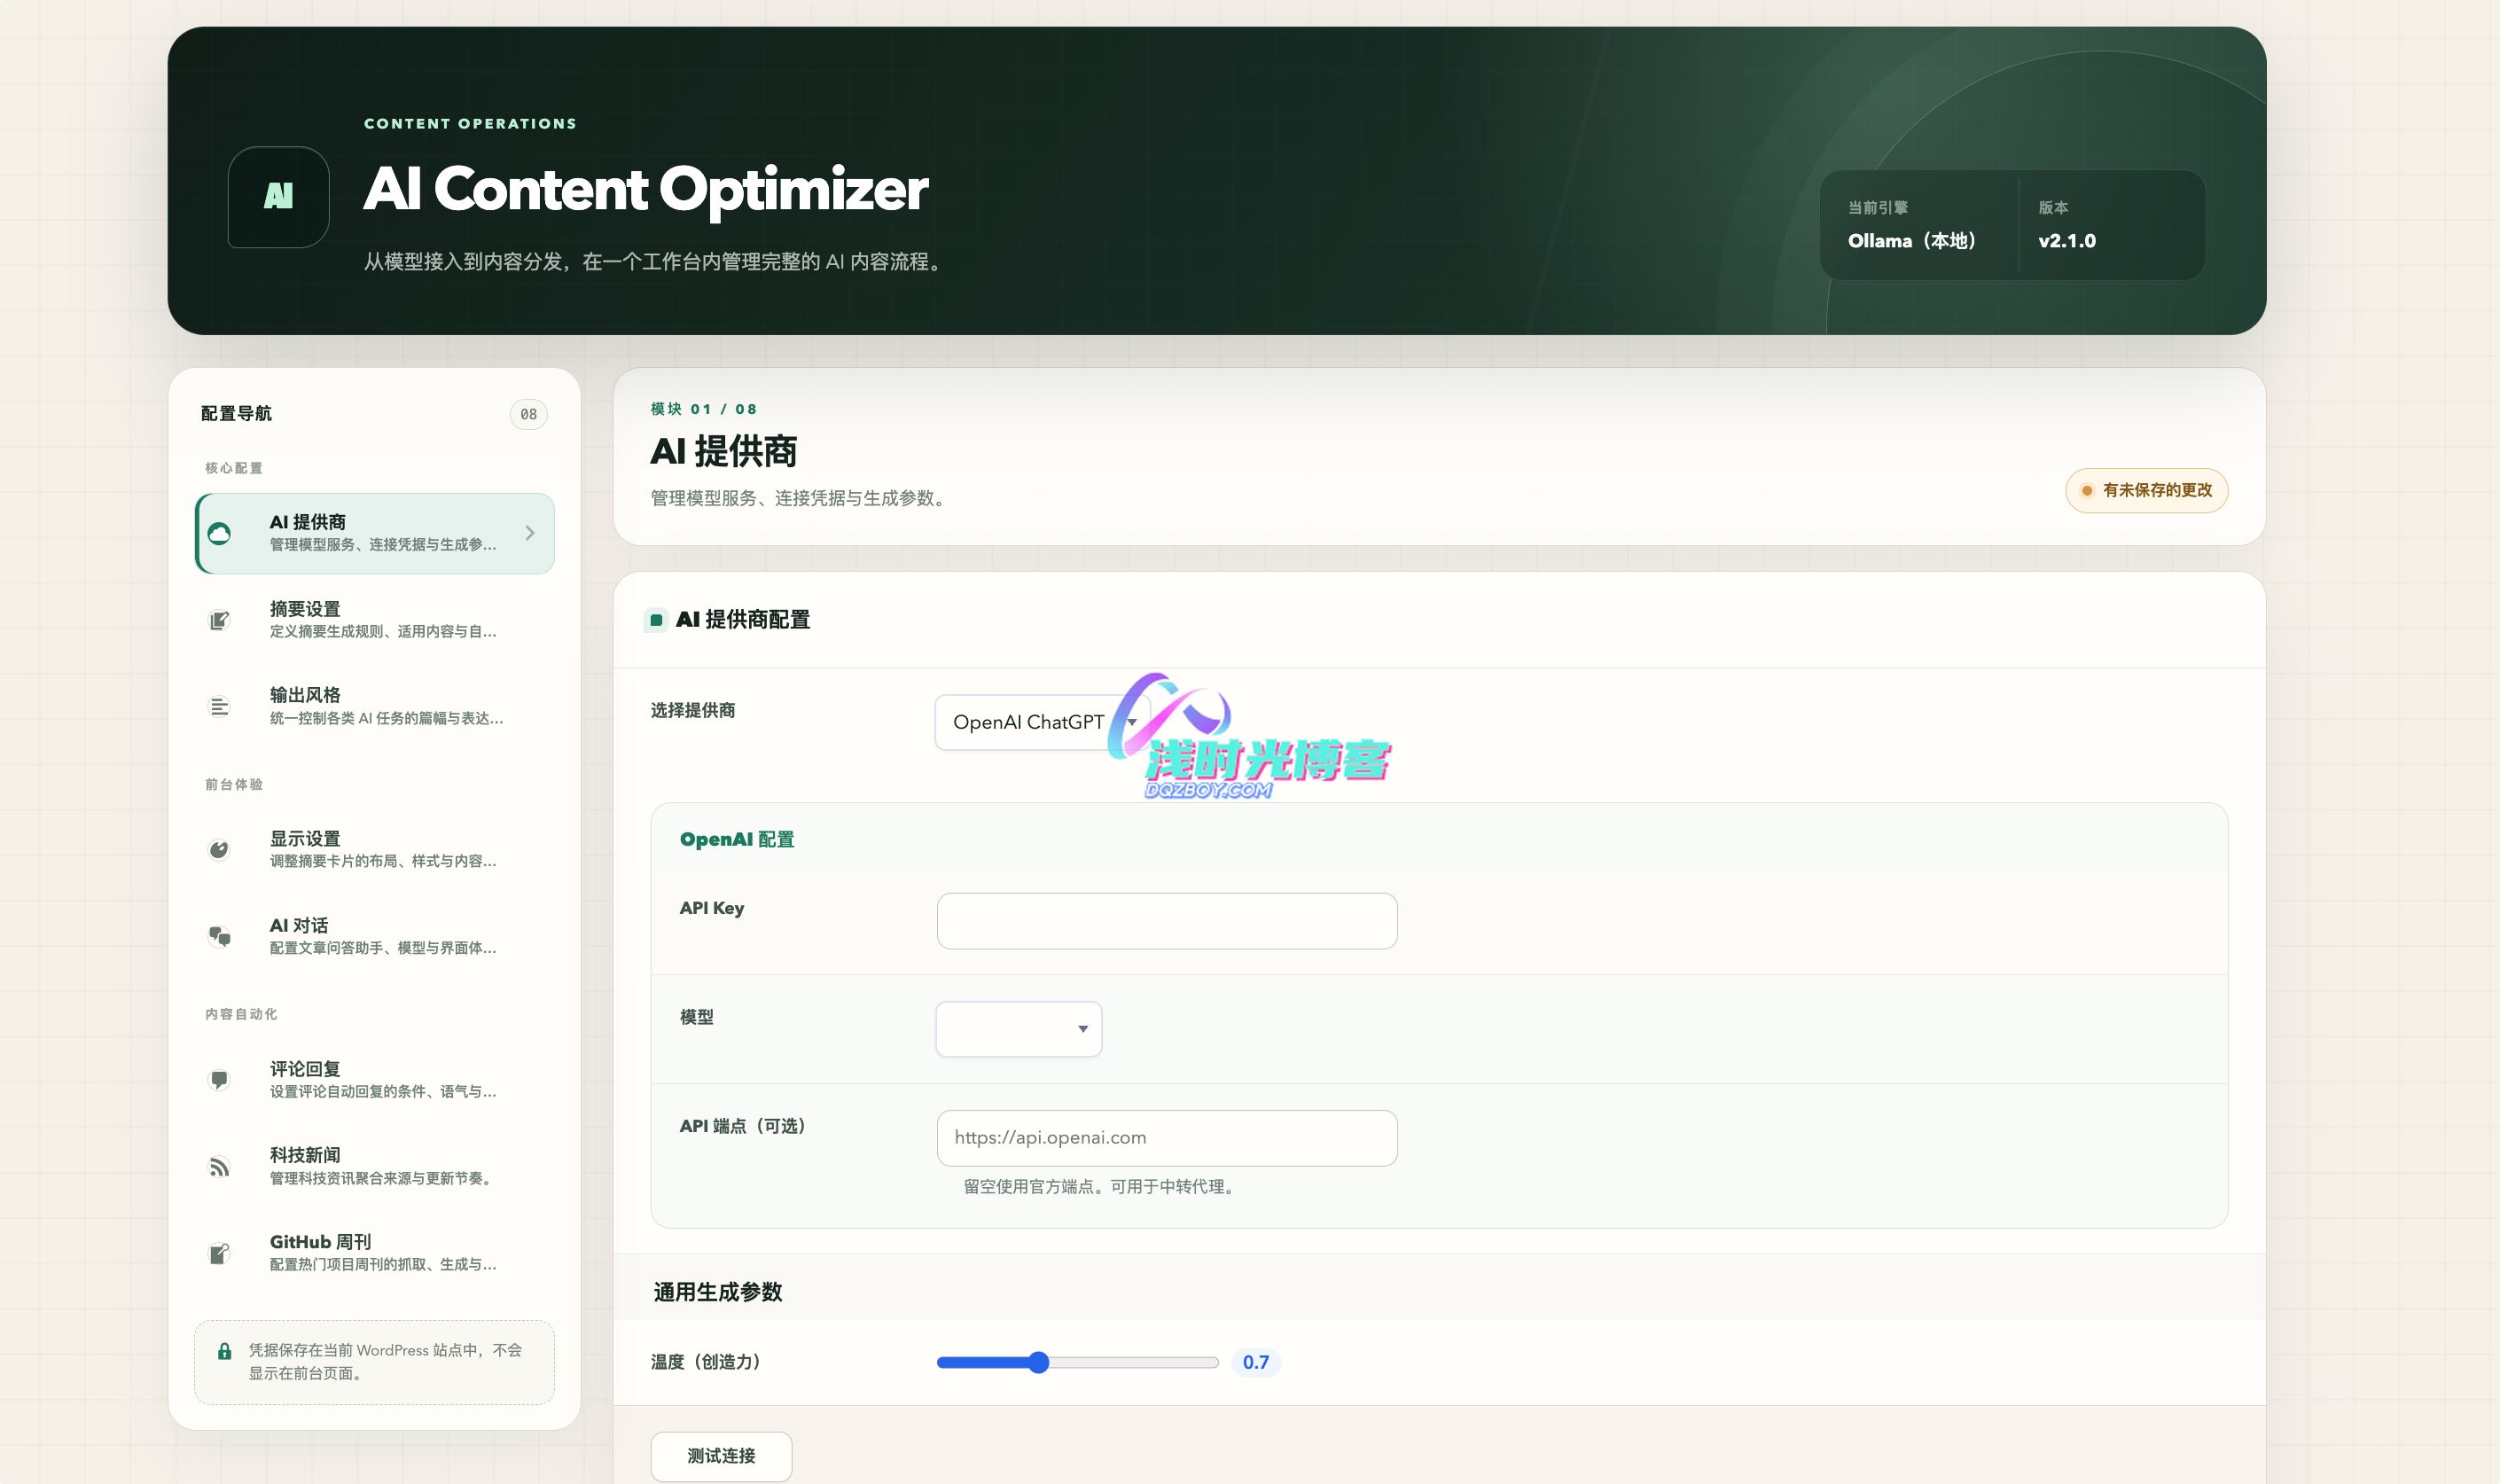Click the lock icon in credentials notice
The height and width of the screenshot is (1484, 2500).
[x=225, y=1351]
